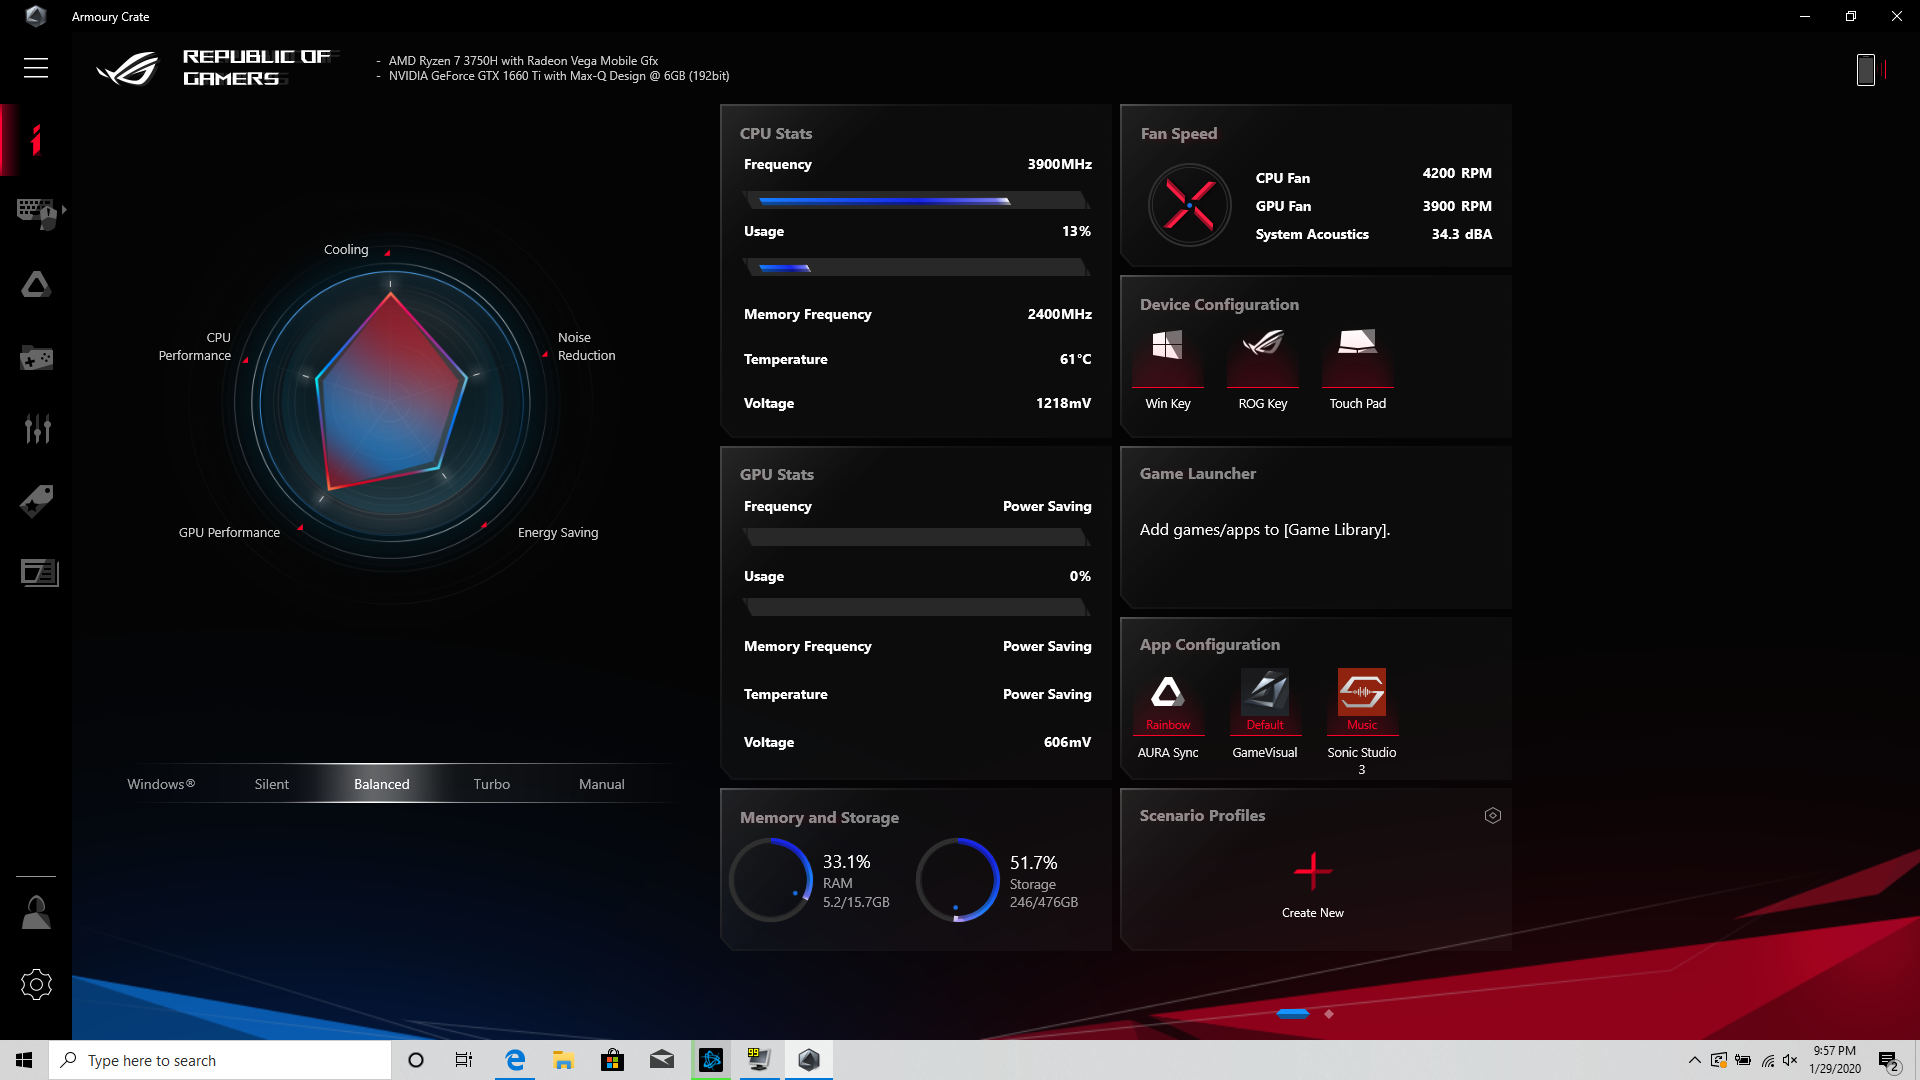Open the Mail app from the taskbar

[661, 1060]
